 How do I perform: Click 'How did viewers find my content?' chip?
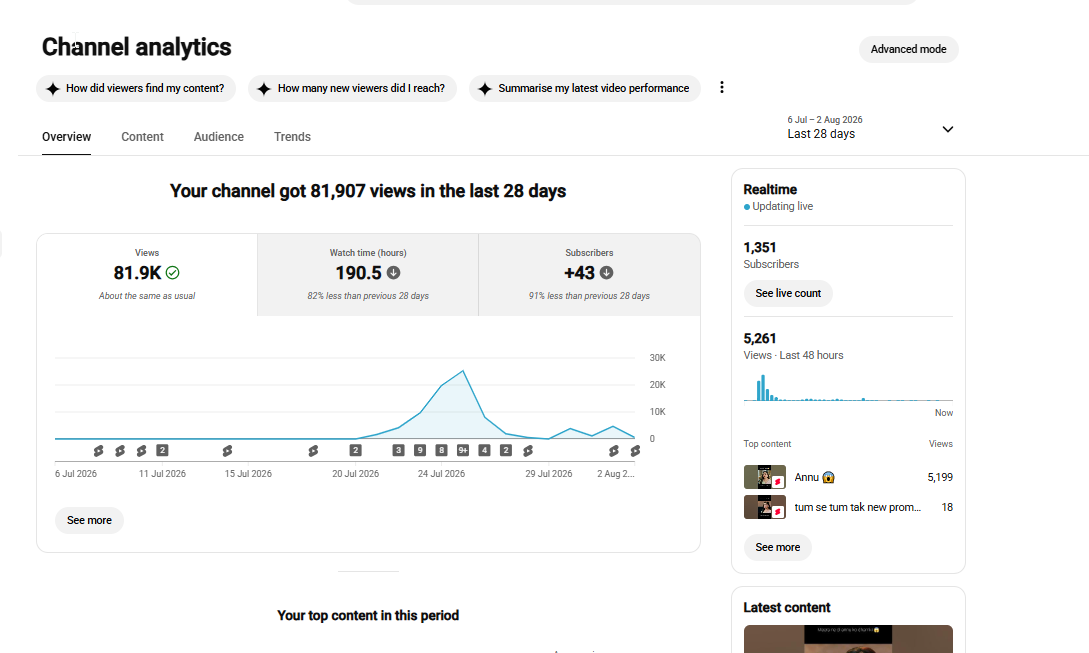136,88
